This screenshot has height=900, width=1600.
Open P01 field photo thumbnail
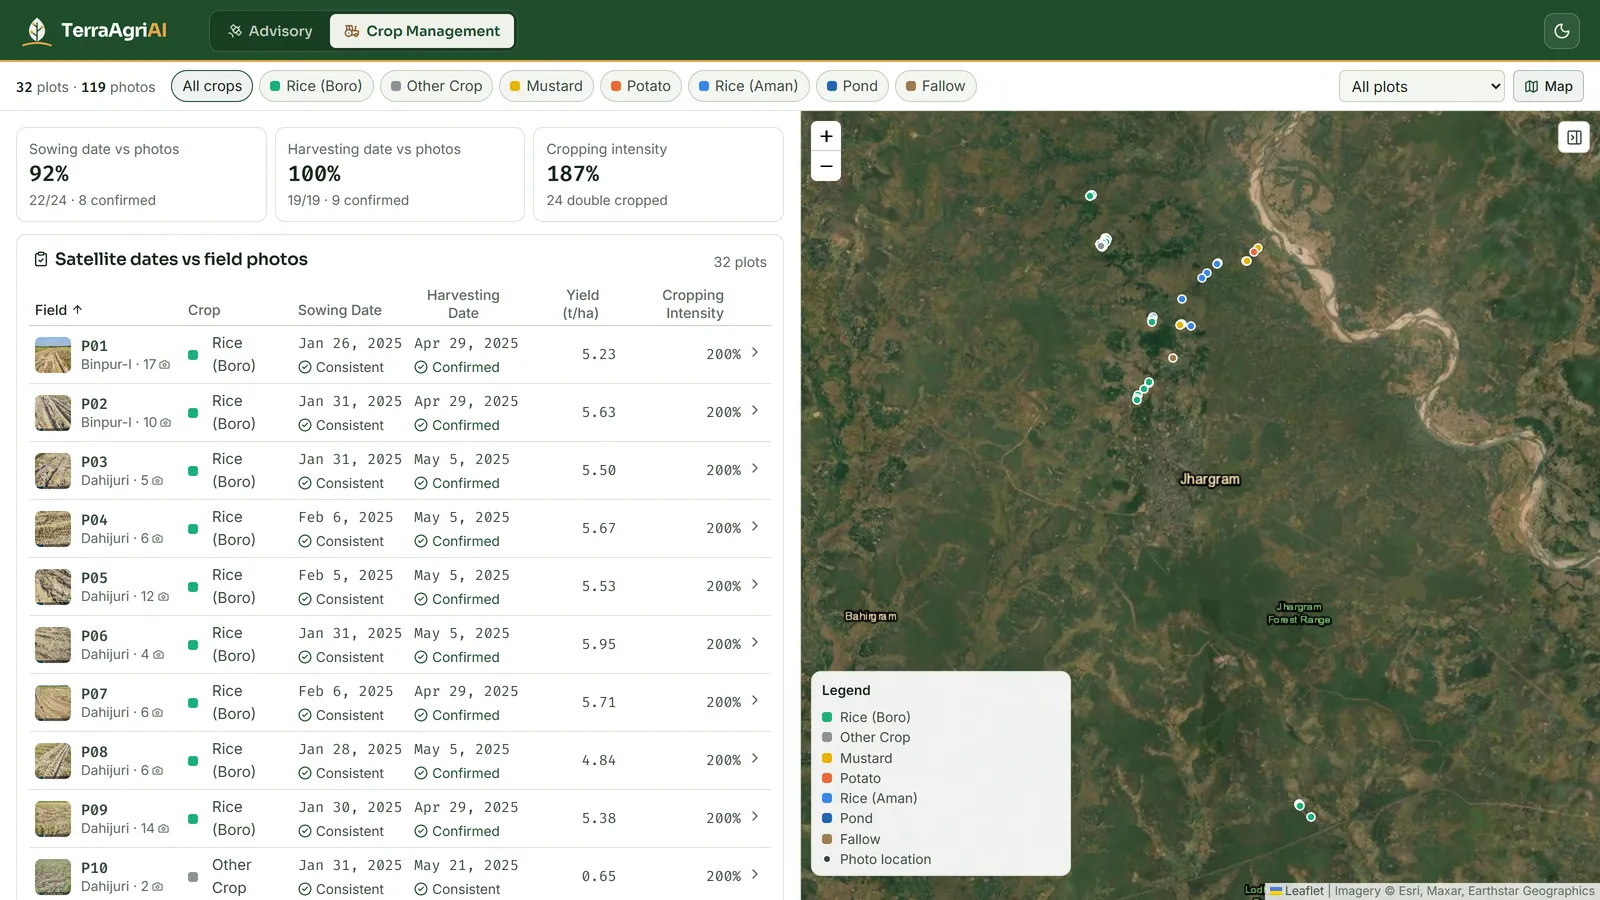point(53,355)
